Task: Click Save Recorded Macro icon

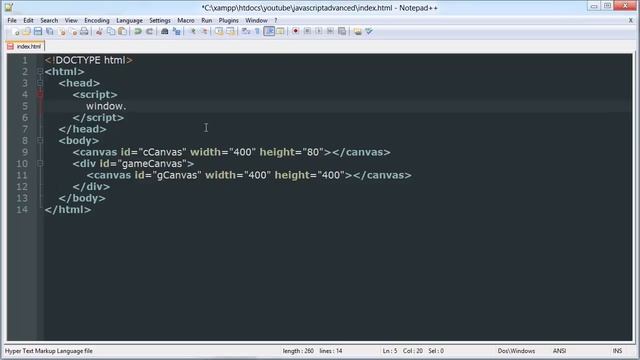Action: (x=342, y=31)
